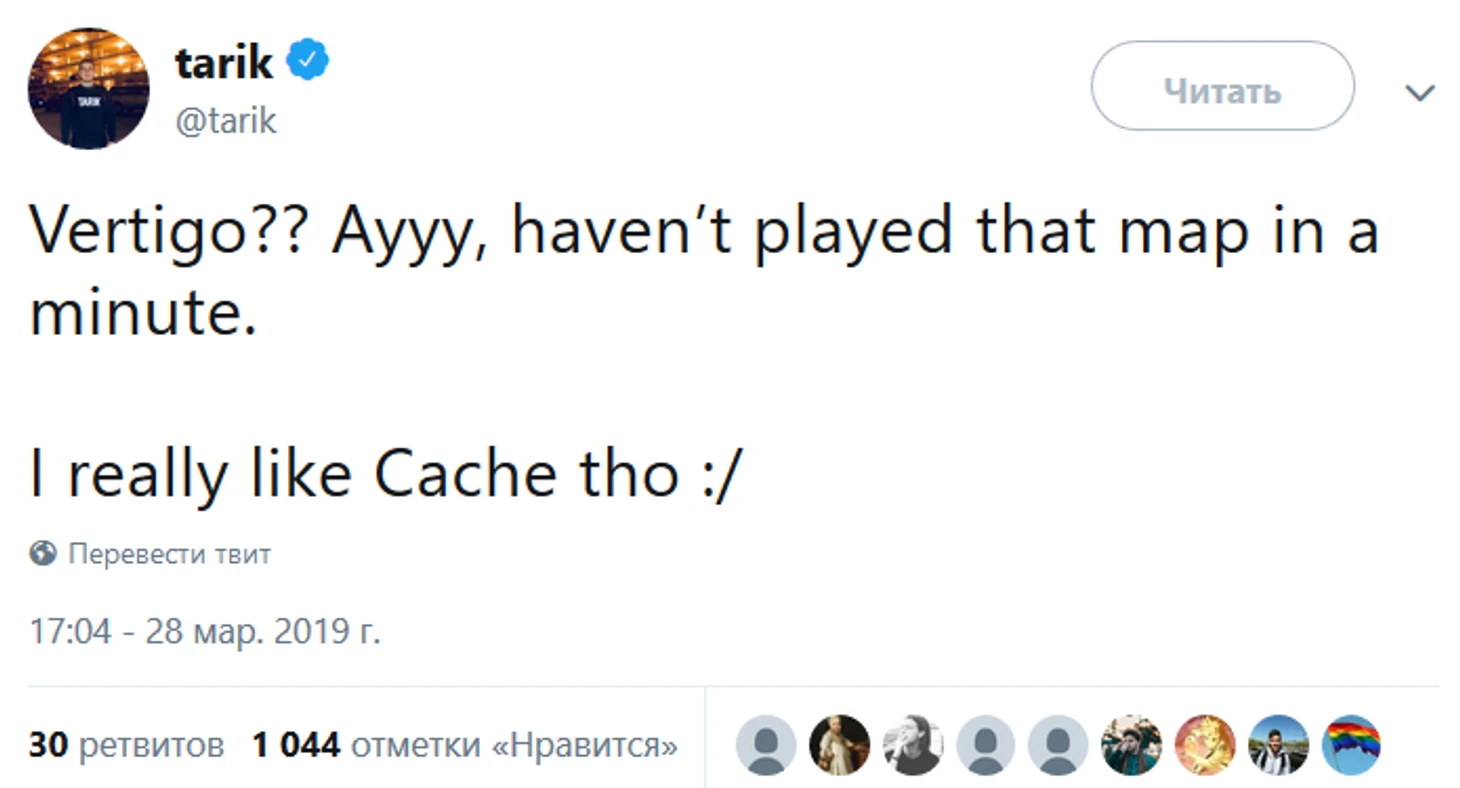Click the bold display name tarik
Screen dimensions: 1460x788
[x=223, y=63]
